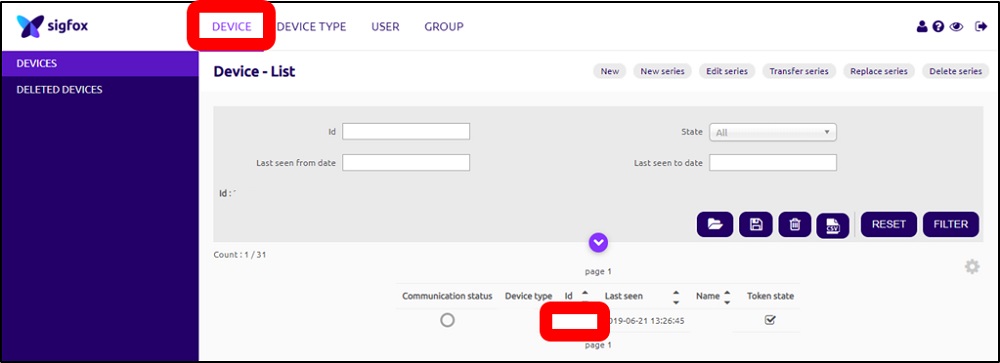Open the user profile icon

[x=922, y=27]
